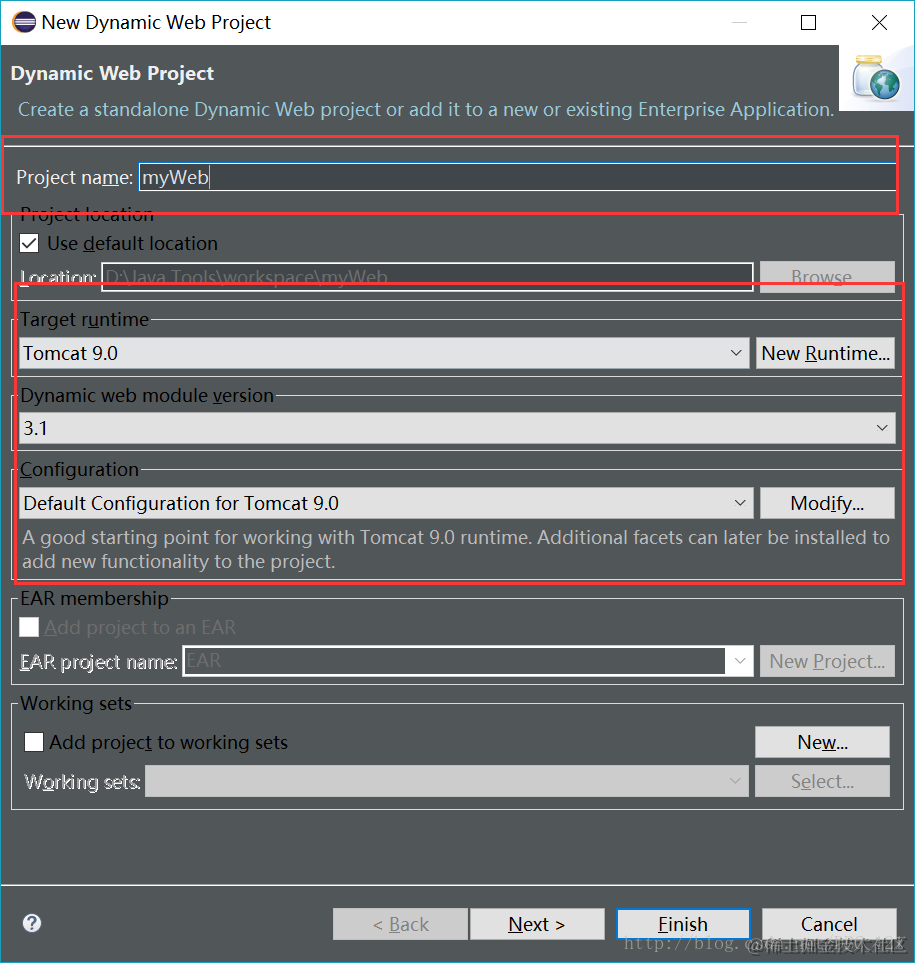The image size is (915, 963).
Task: Click Select... working sets button
Action: pos(822,781)
